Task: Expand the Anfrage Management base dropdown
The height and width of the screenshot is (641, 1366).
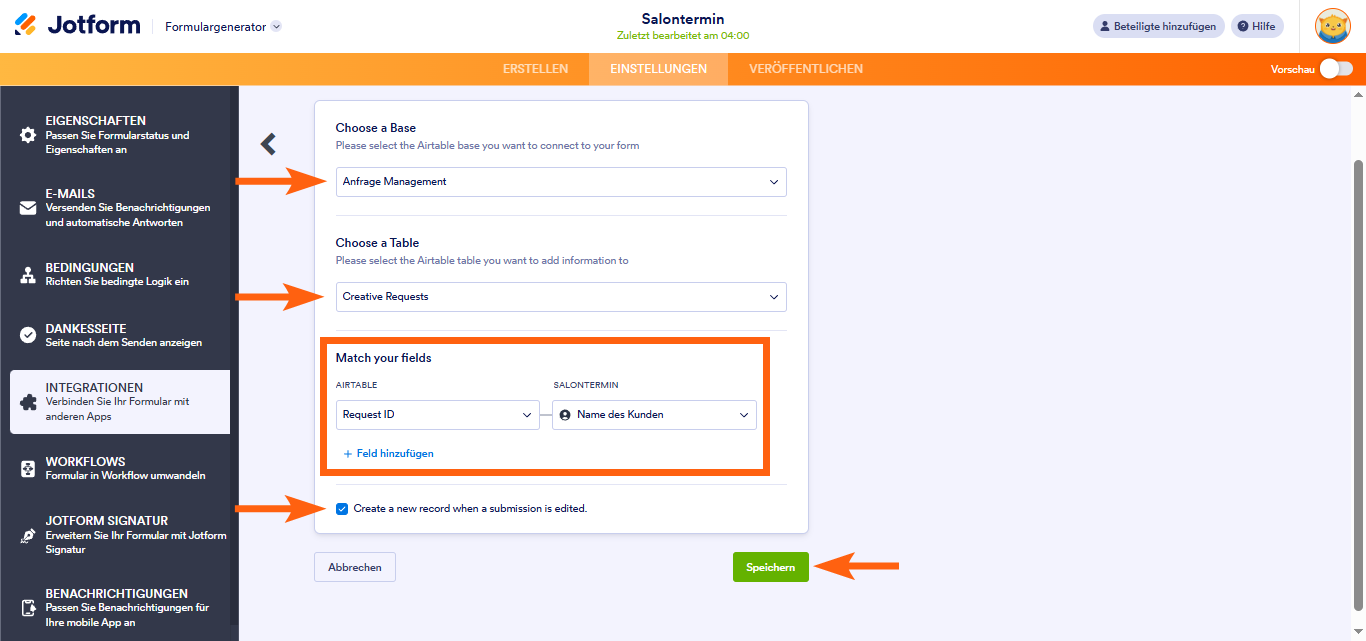Action: click(x=561, y=182)
